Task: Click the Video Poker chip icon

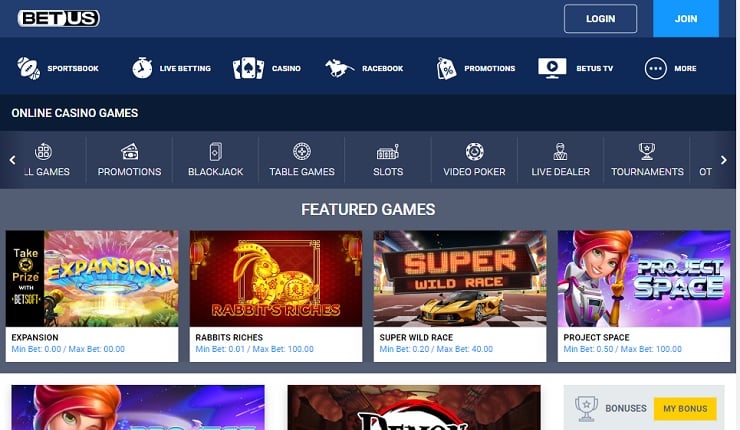Action: click(x=474, y=152)
